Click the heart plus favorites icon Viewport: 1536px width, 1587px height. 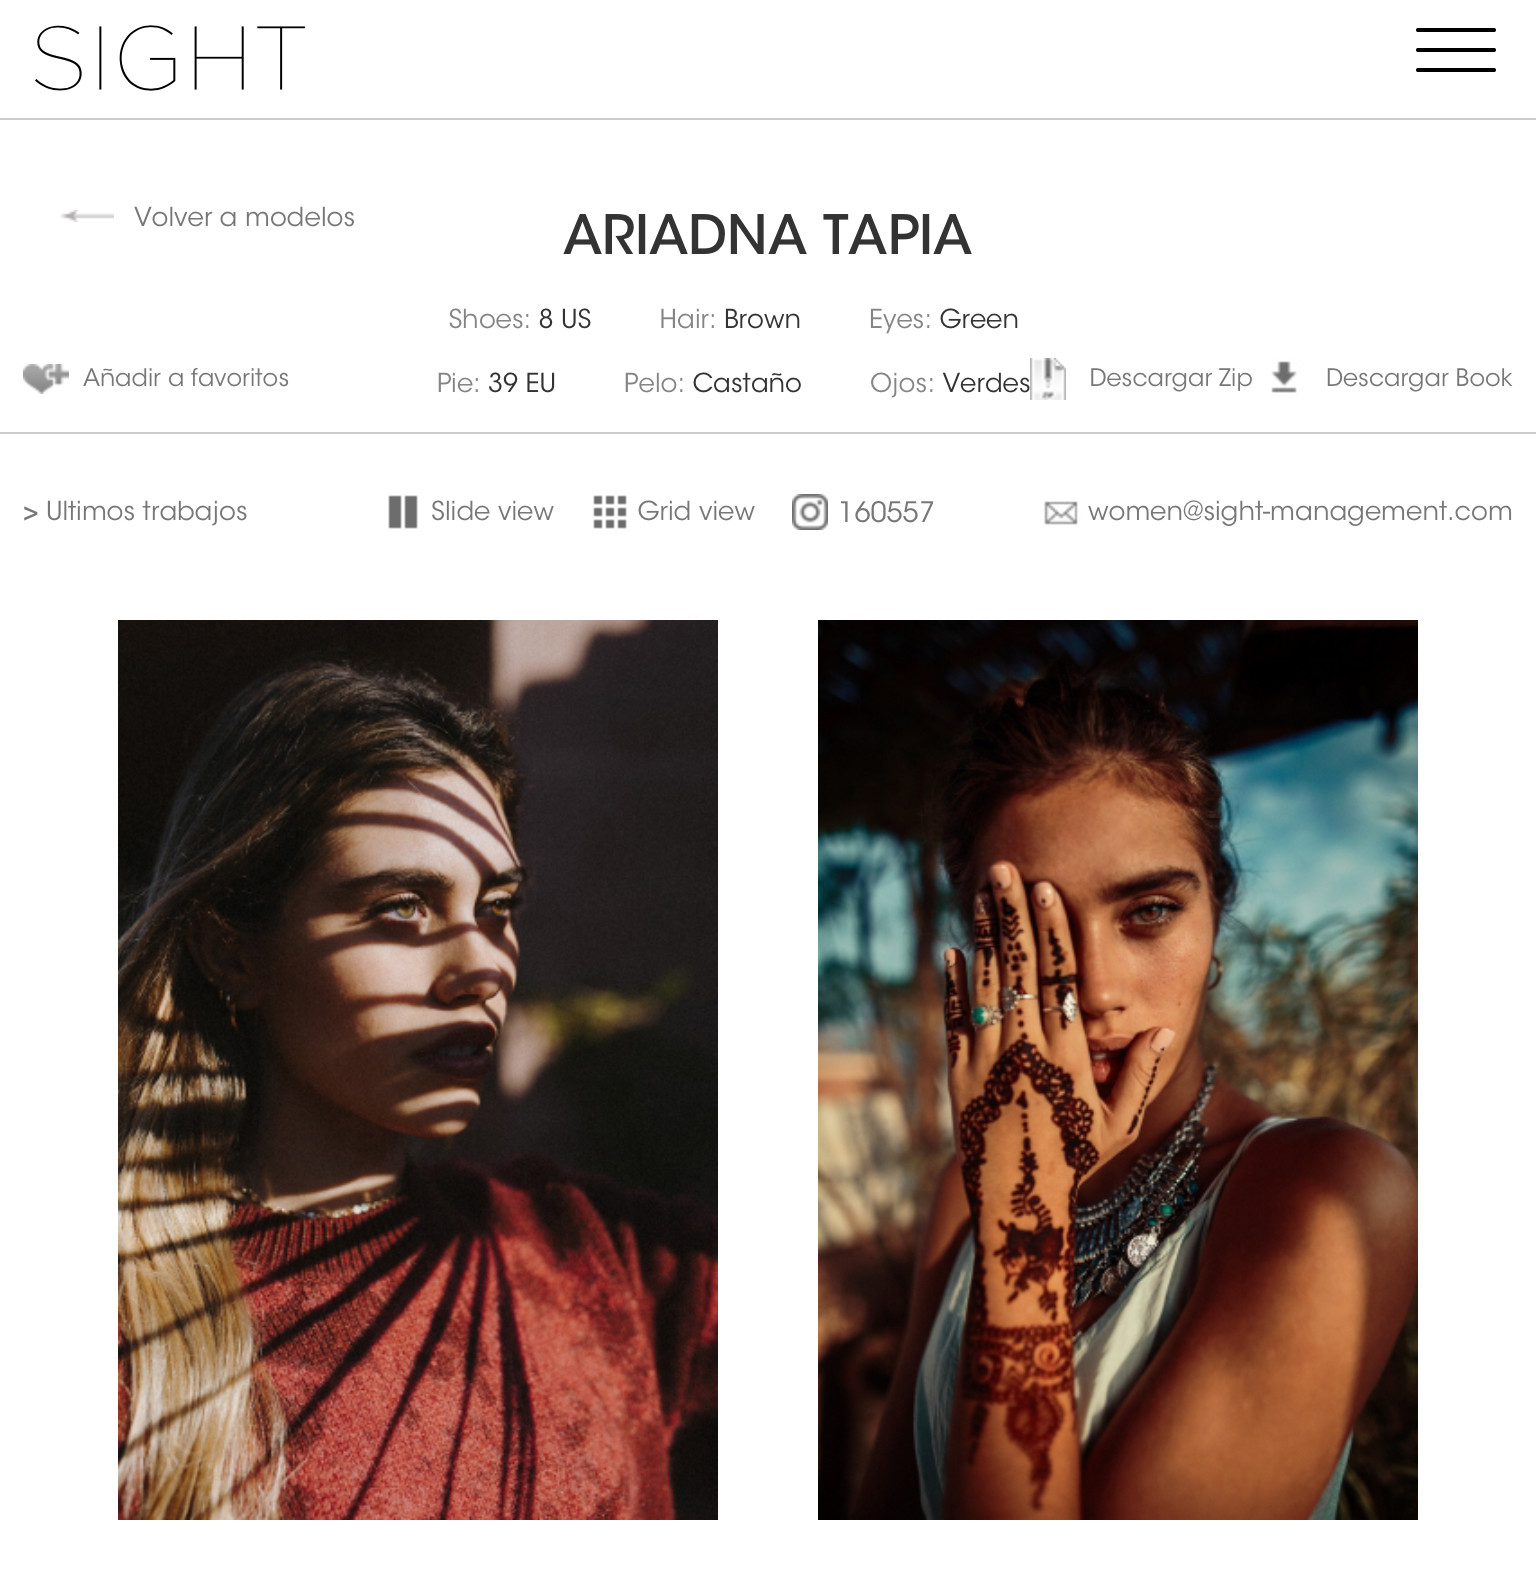click(45, 378)
